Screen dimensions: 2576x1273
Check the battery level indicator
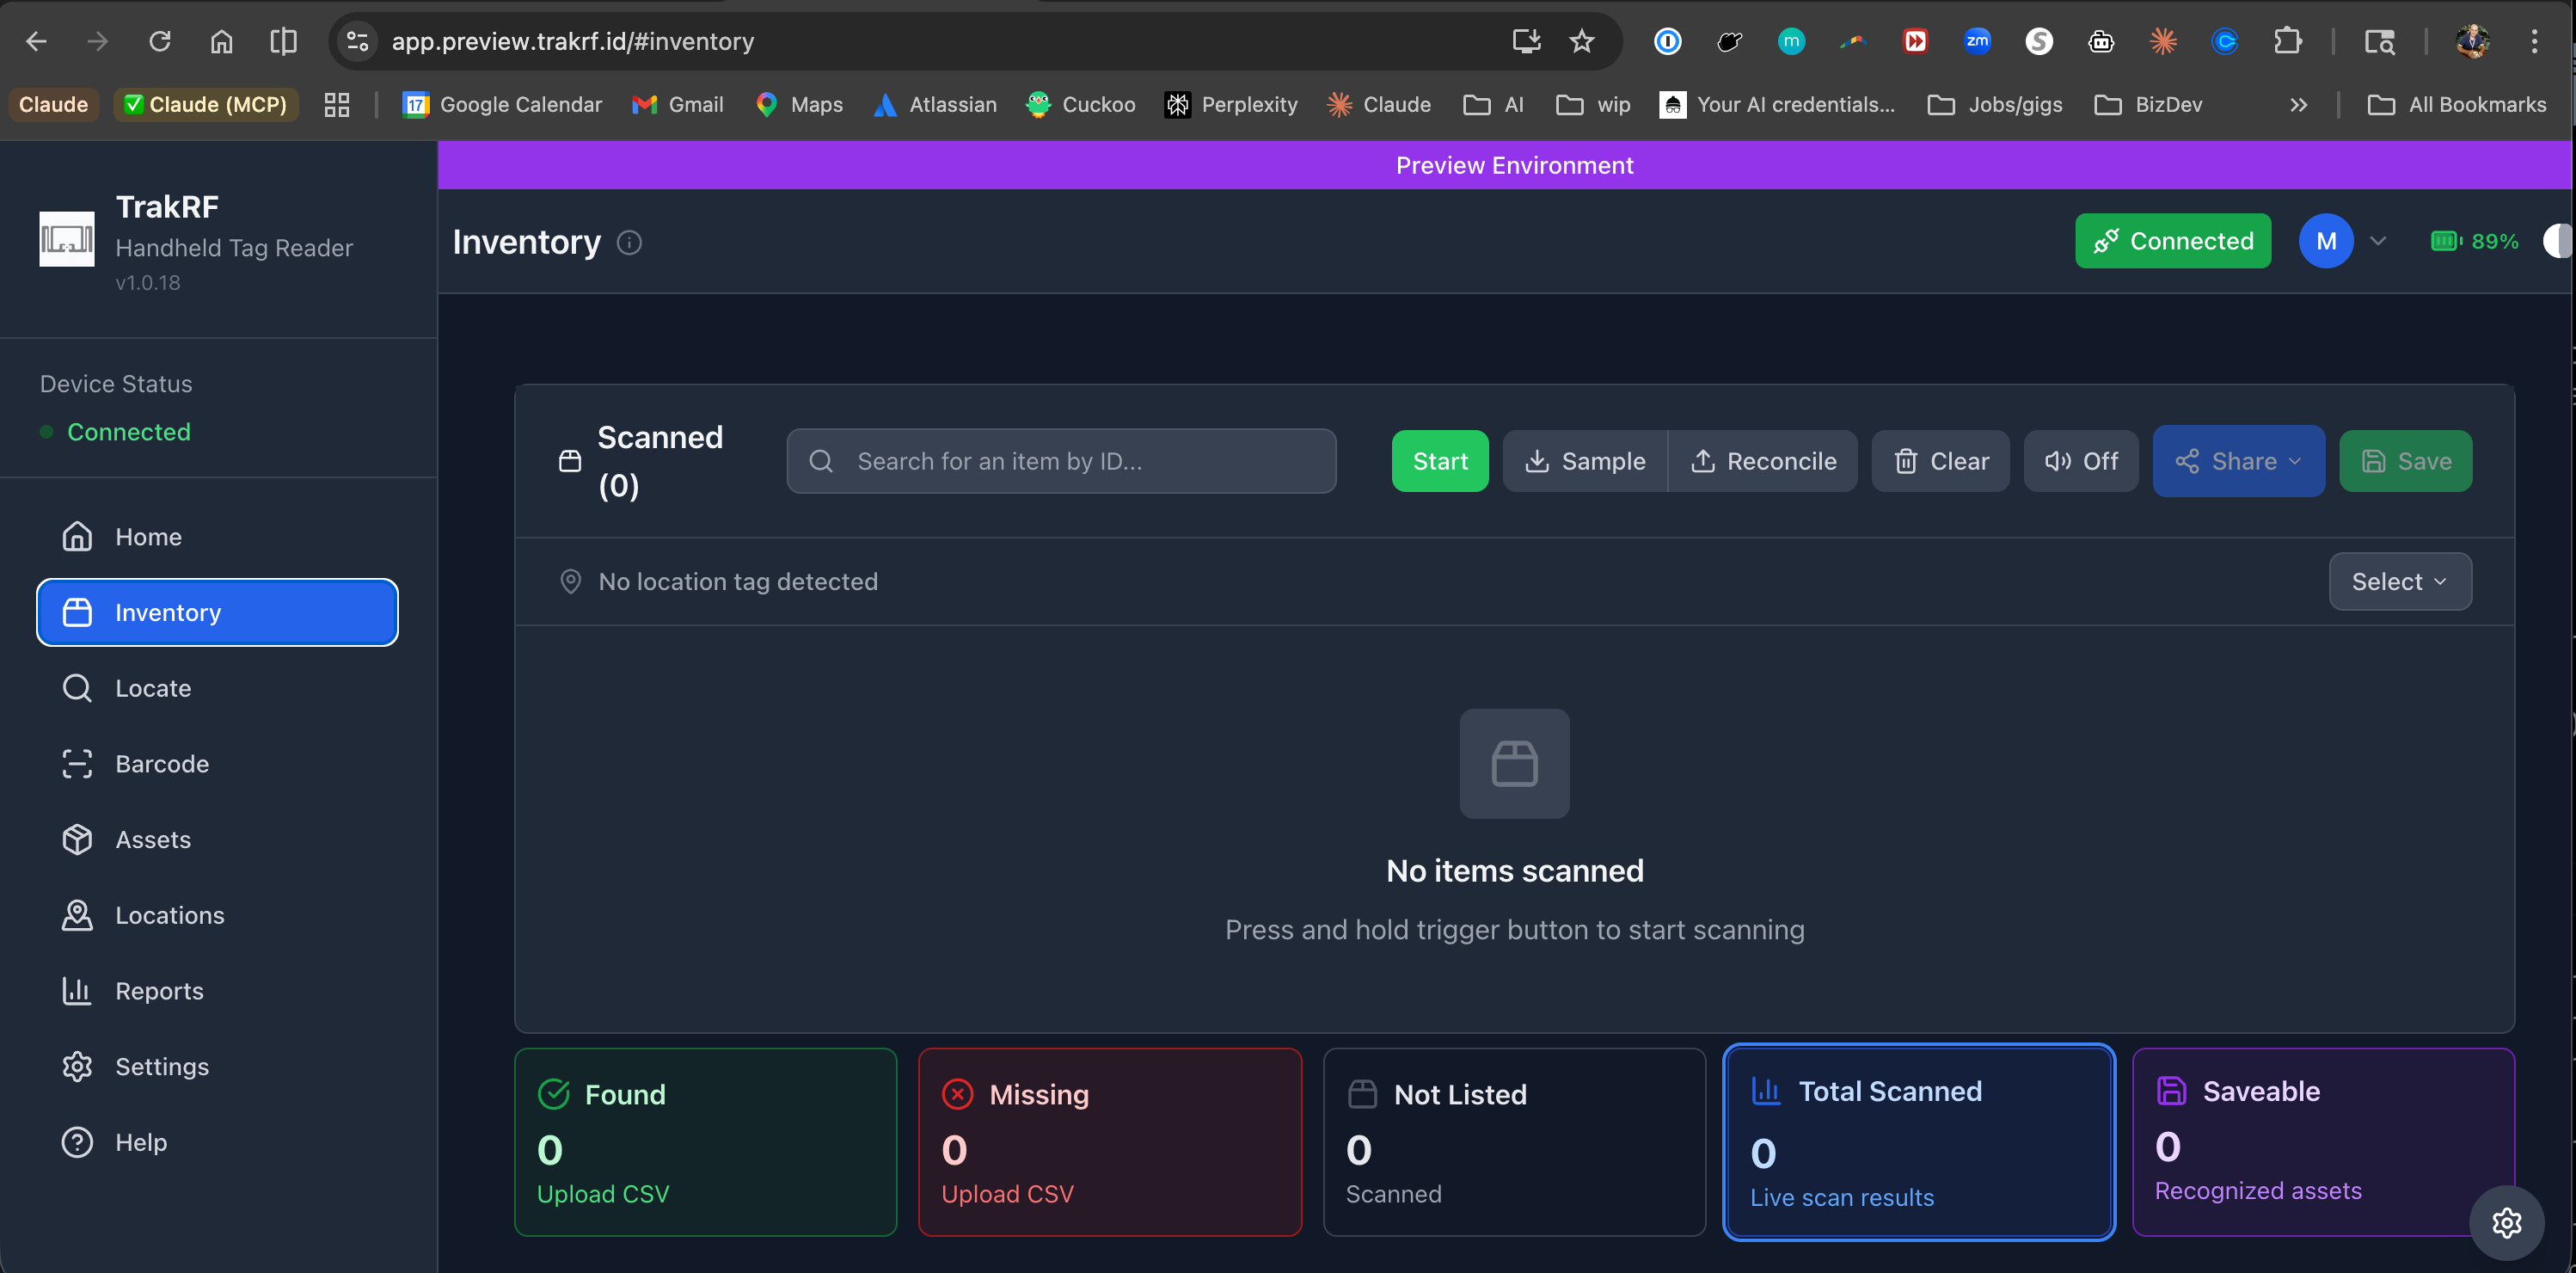[x=2472, y=241]
